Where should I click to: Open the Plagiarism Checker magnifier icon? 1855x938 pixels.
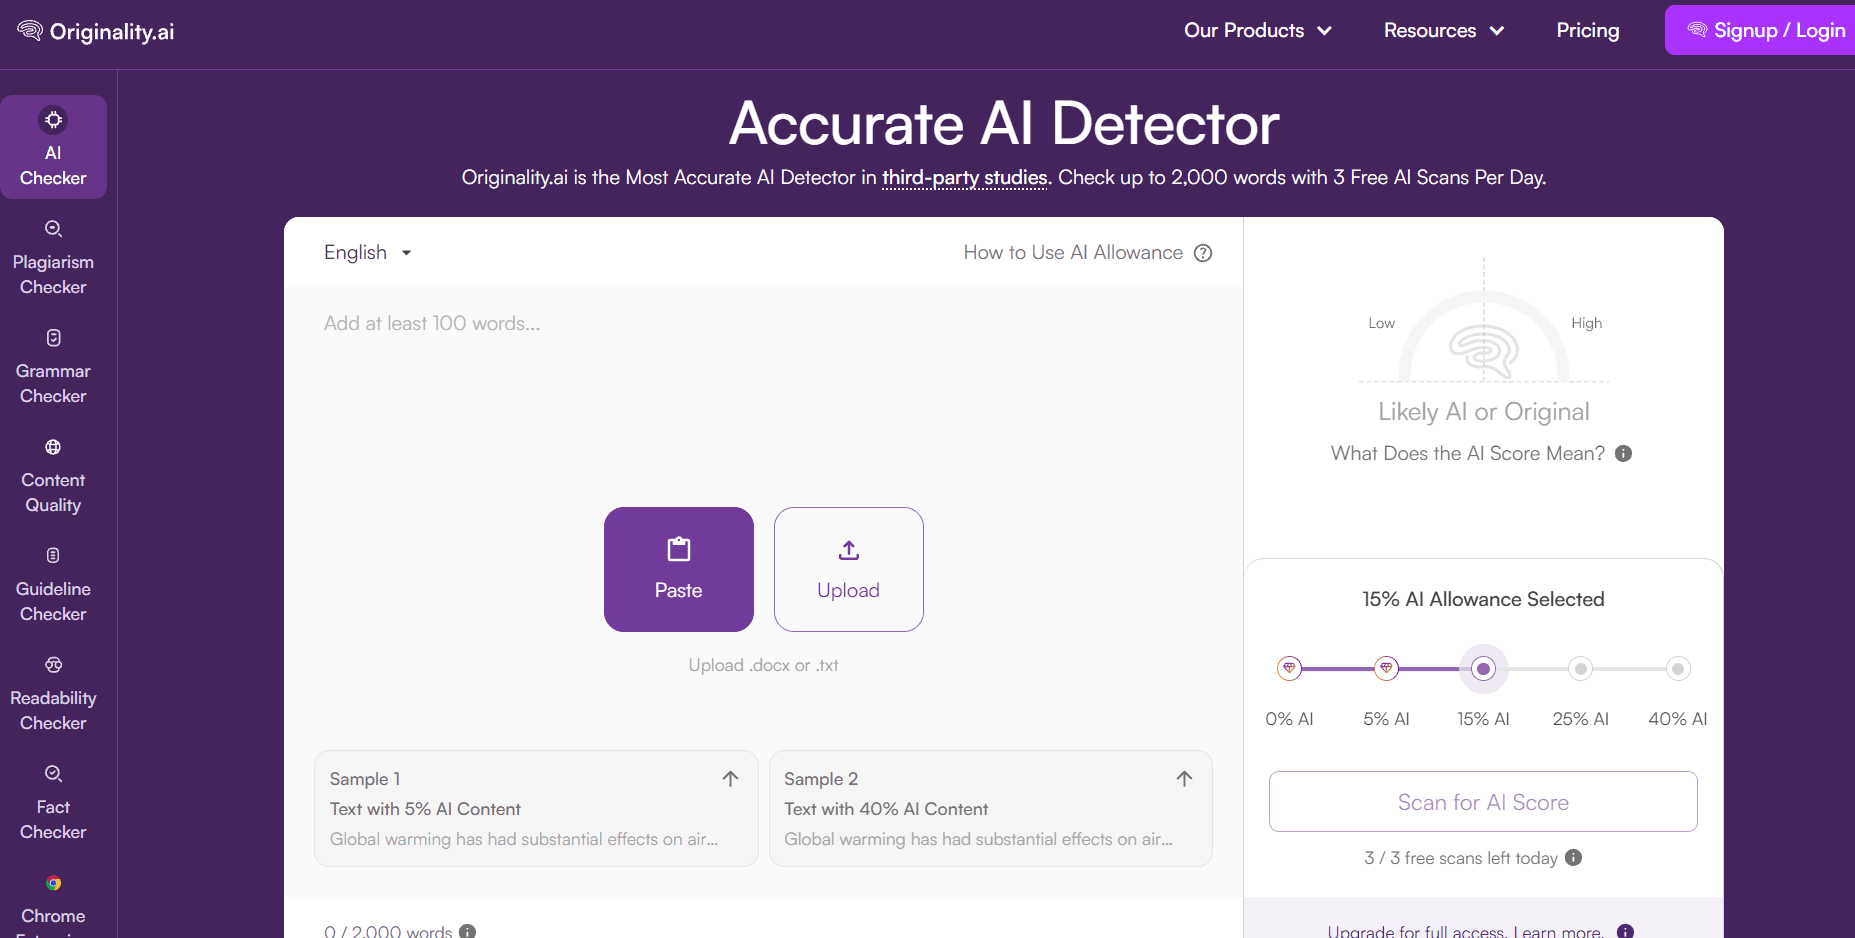[53, 229]
